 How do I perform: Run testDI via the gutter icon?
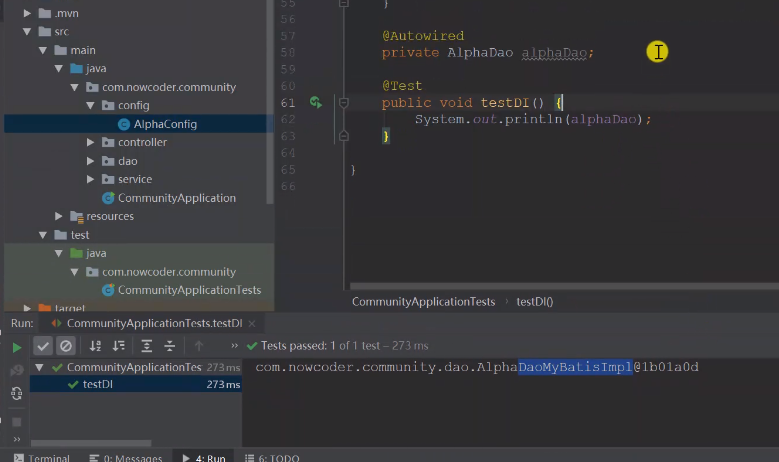click(316, 102)
